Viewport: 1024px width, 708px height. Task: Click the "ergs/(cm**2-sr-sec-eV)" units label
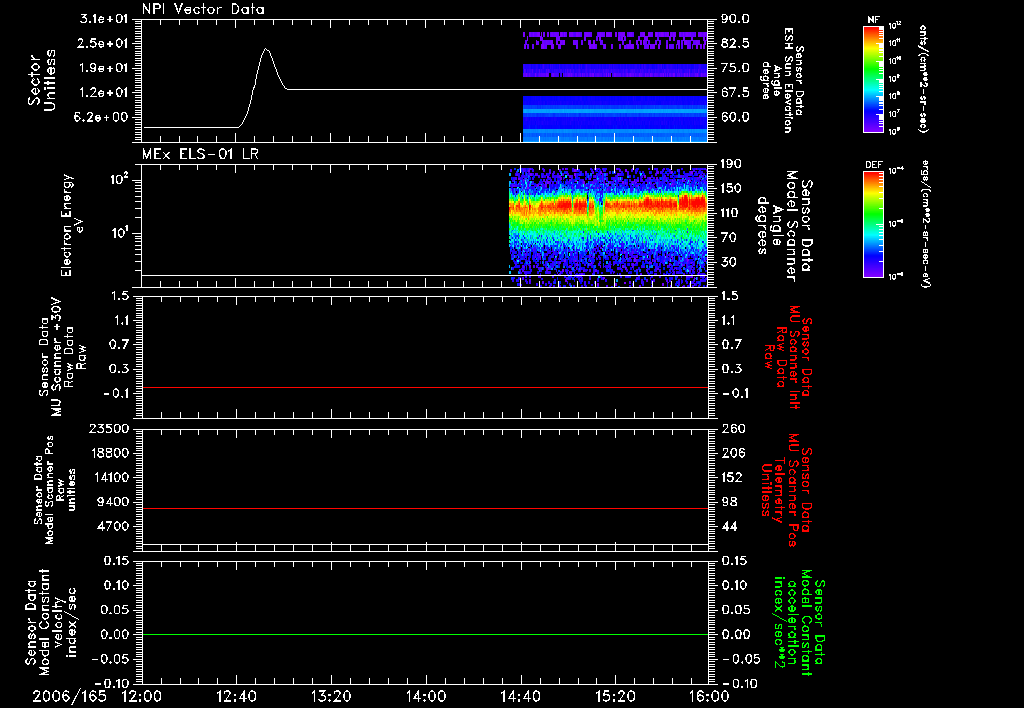tap(924, 223)
